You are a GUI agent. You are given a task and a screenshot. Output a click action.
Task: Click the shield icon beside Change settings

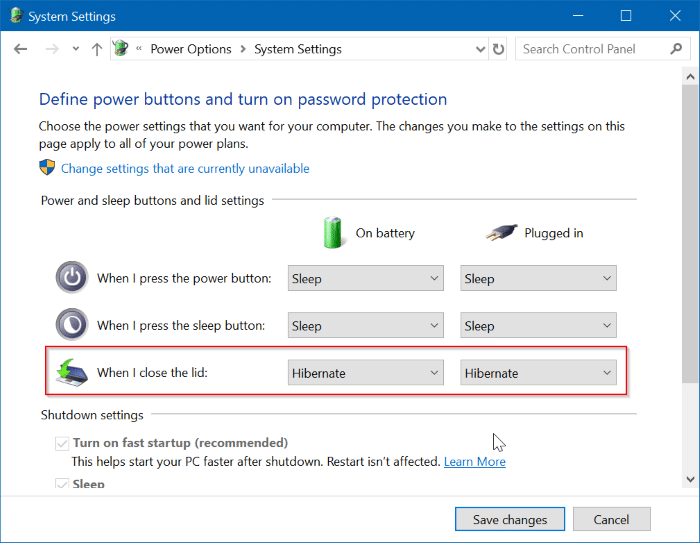pos(48,168)
